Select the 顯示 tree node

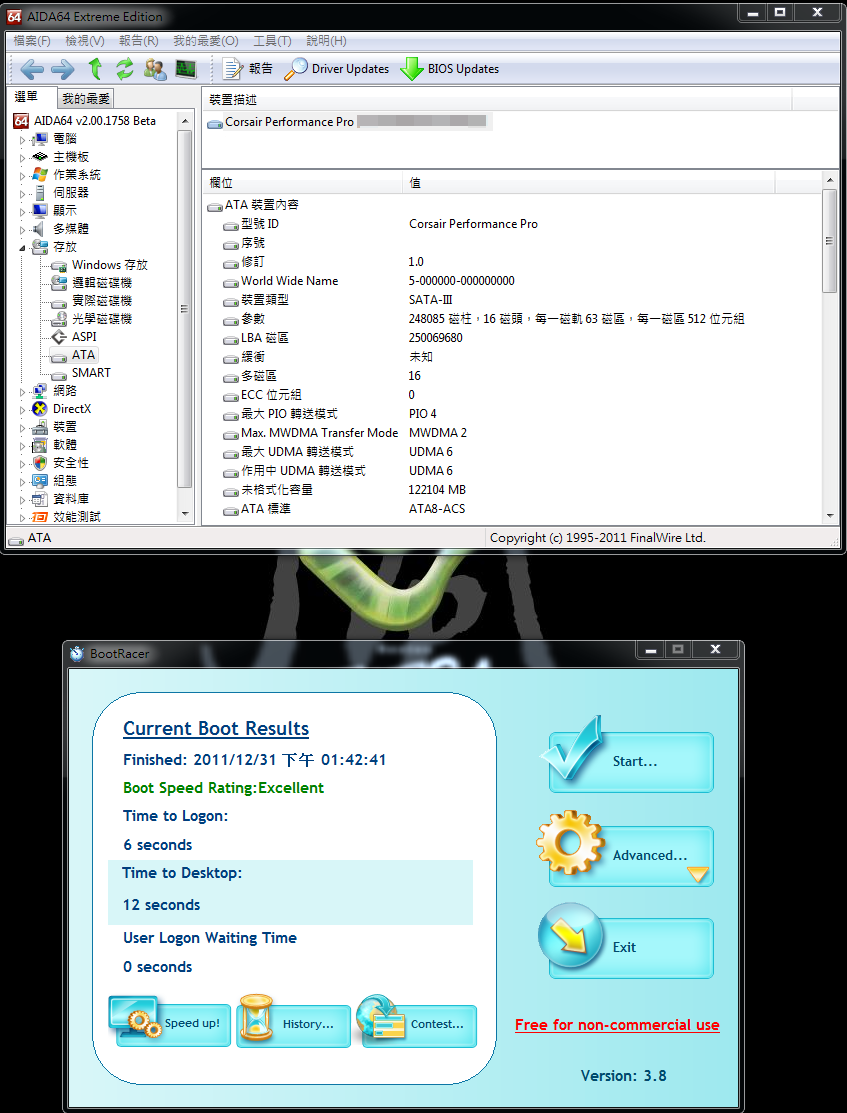(65, 211)
